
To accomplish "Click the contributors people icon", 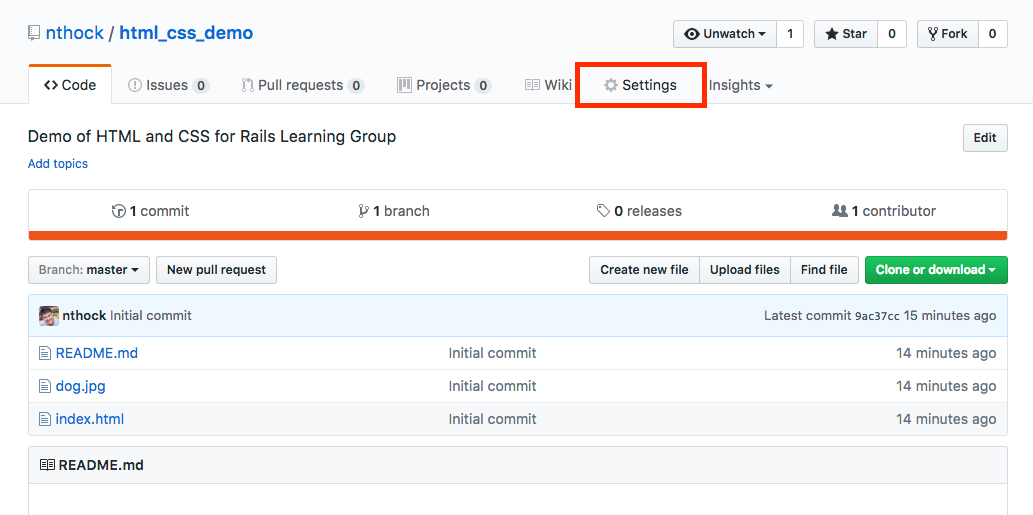I will coord(840,211).
